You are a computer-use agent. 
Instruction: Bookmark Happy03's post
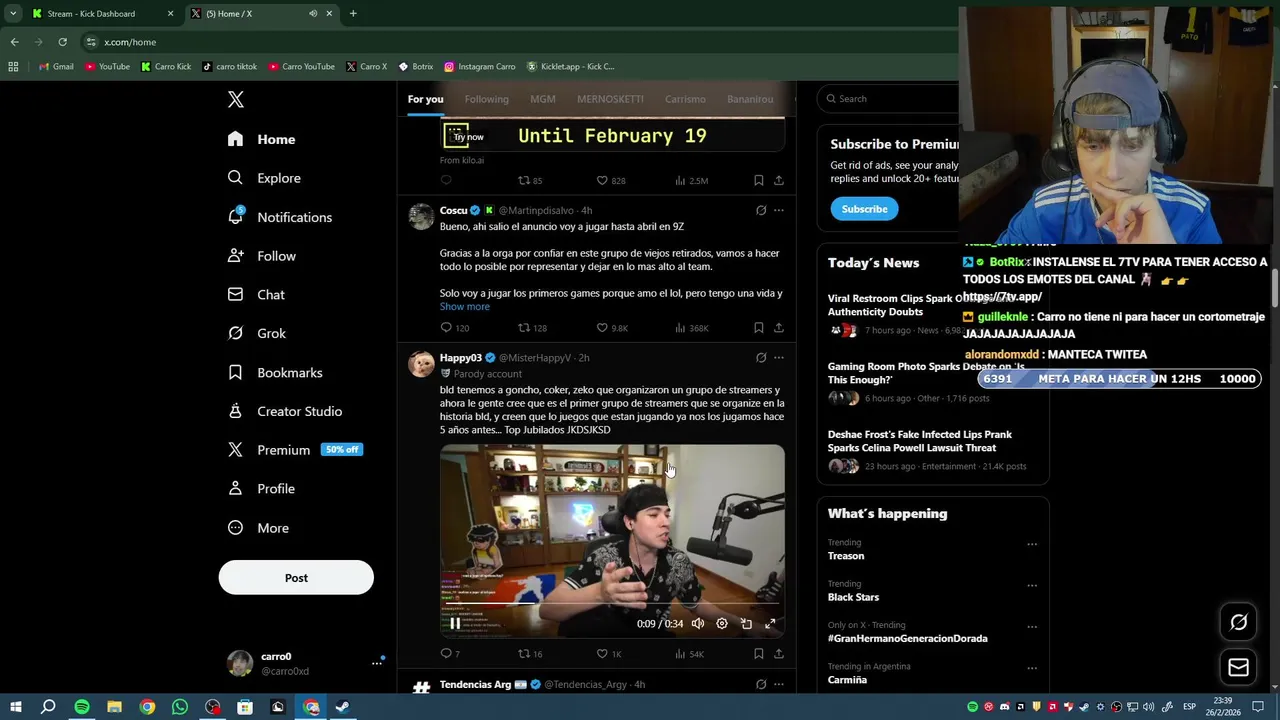point(759,654)
